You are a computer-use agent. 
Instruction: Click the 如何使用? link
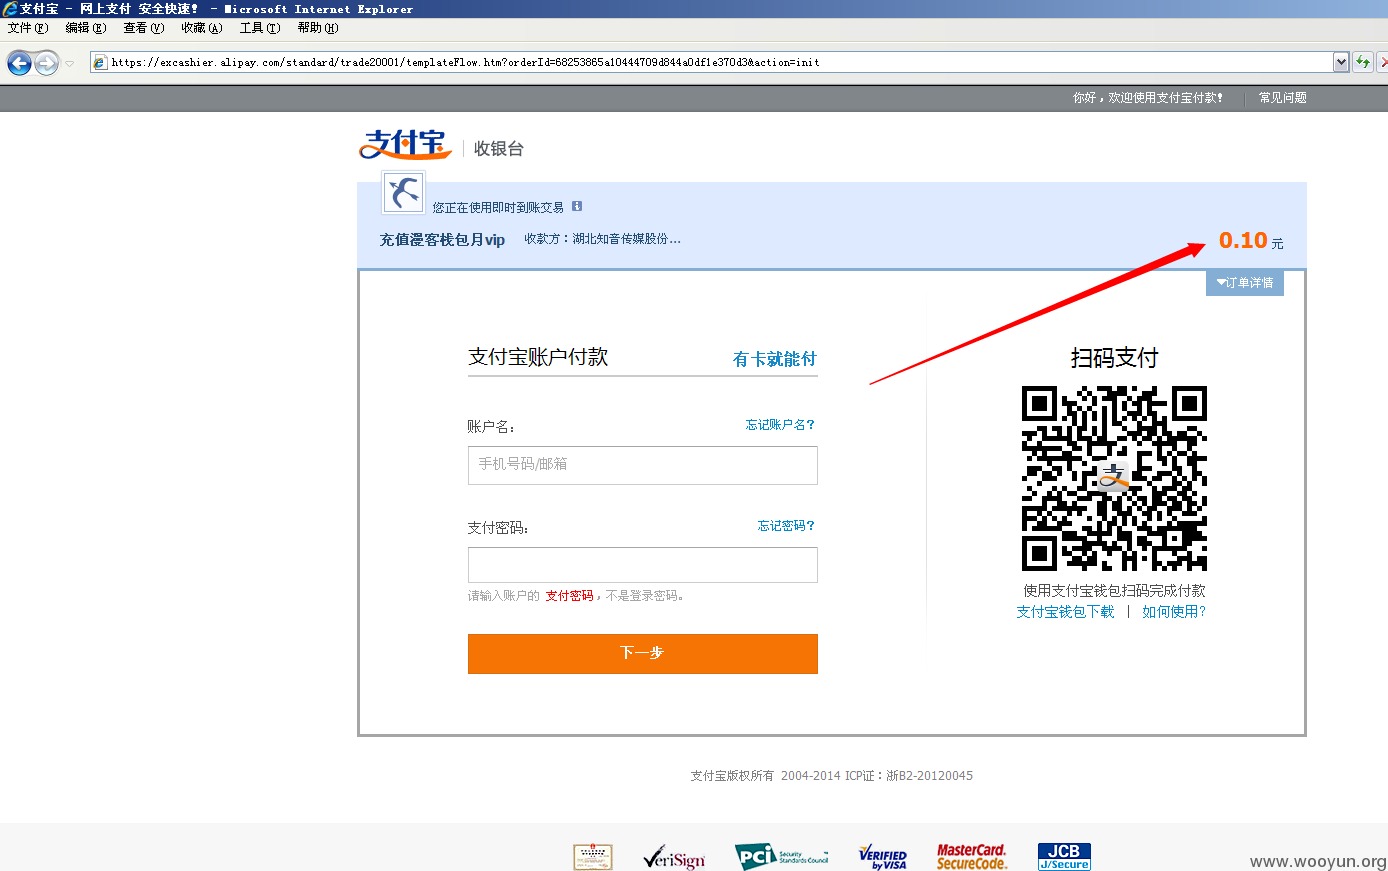pyautogui.click(x=1174, y=612)
